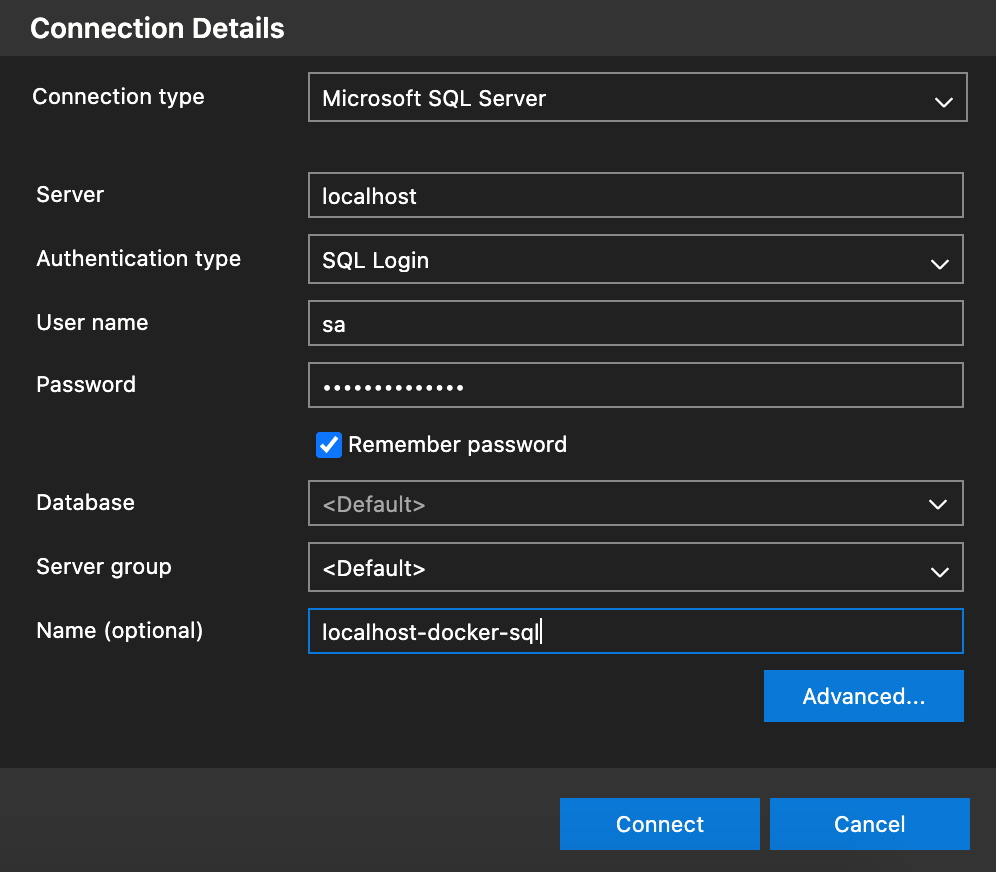The image size is (996, 872).
Task: Click into the masked Password field
Action: pos(635,386)
